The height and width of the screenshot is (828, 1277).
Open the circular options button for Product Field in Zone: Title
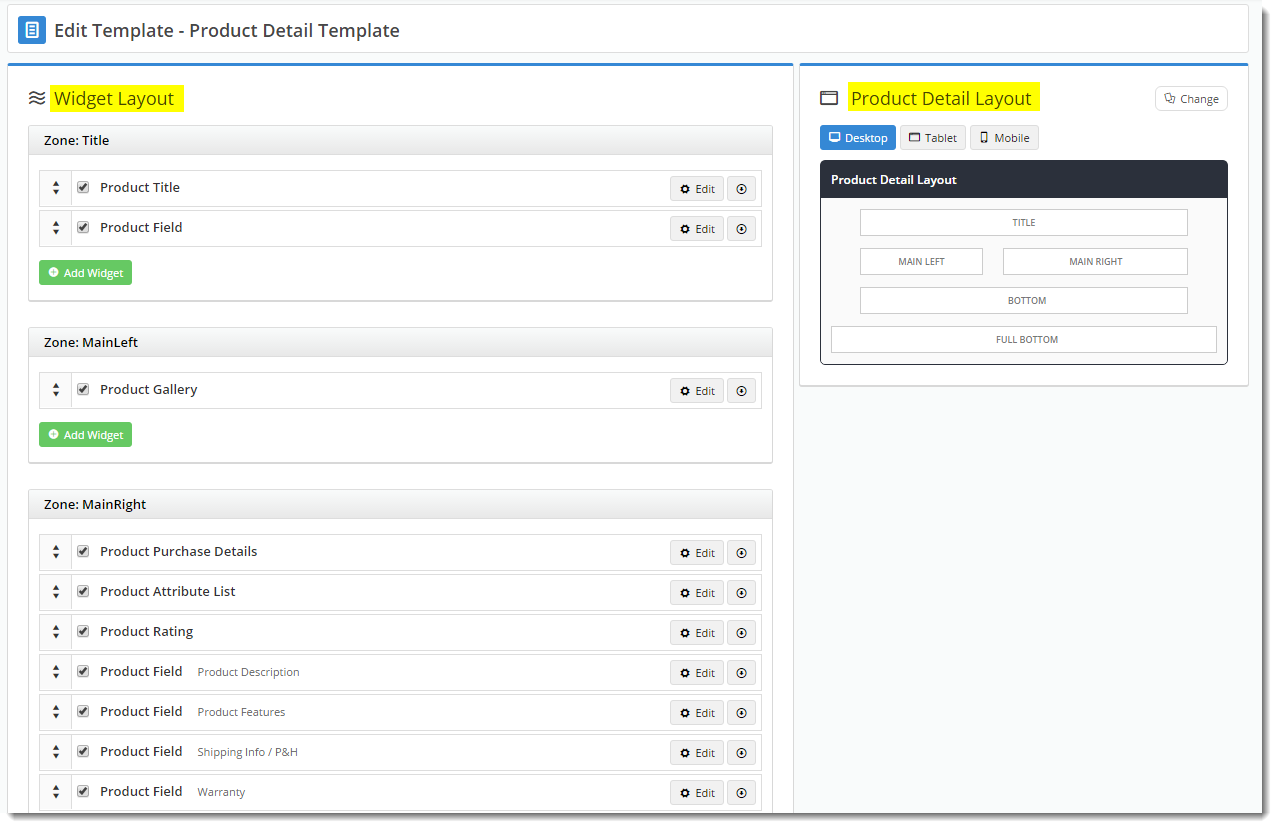(x=741, y=229)
